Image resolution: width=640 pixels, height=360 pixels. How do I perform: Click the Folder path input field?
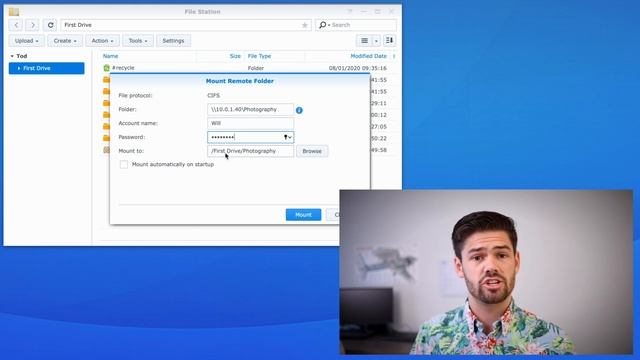point(250,109)
